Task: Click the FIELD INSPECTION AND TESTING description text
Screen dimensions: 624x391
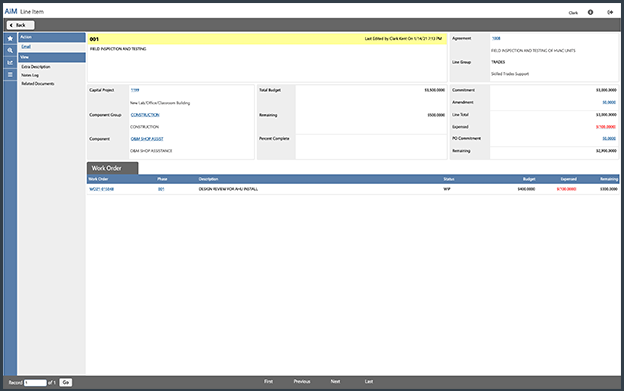Action: point(118,49)
